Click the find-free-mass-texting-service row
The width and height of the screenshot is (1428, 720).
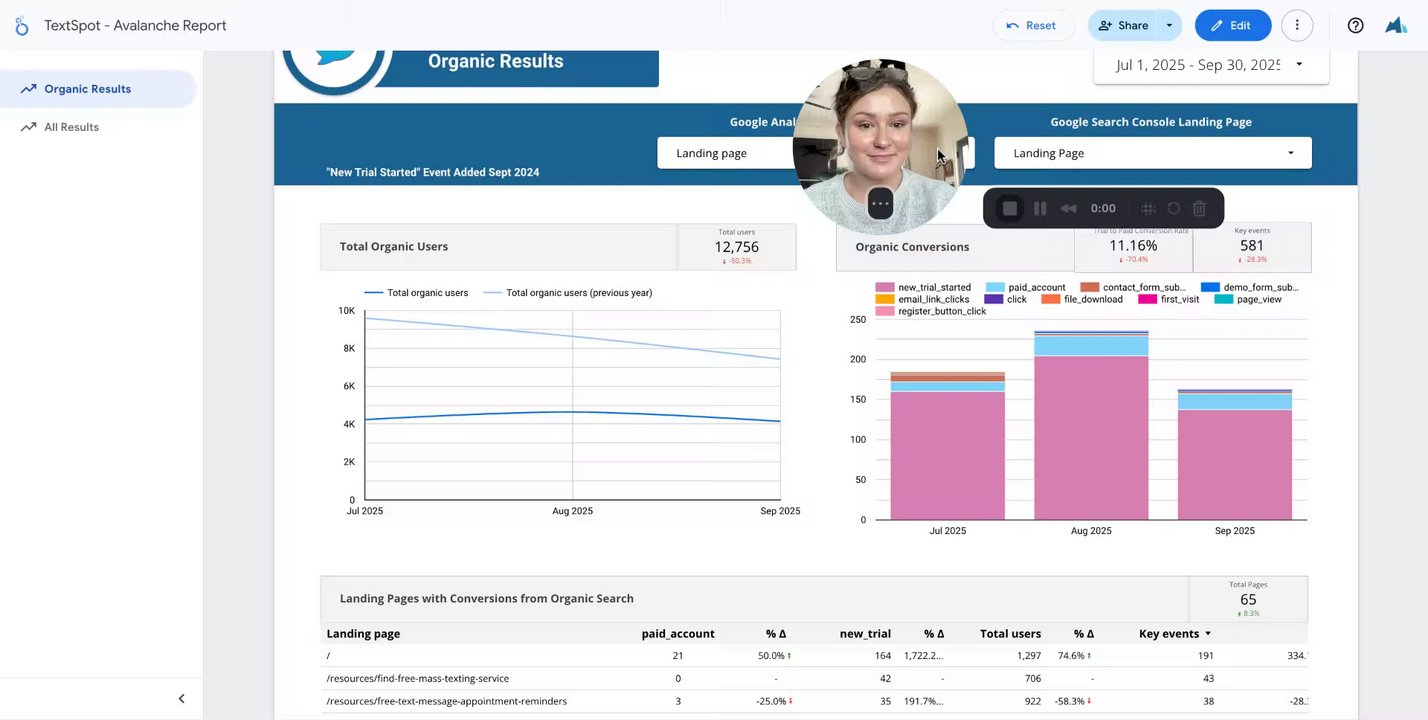point(816,678)
